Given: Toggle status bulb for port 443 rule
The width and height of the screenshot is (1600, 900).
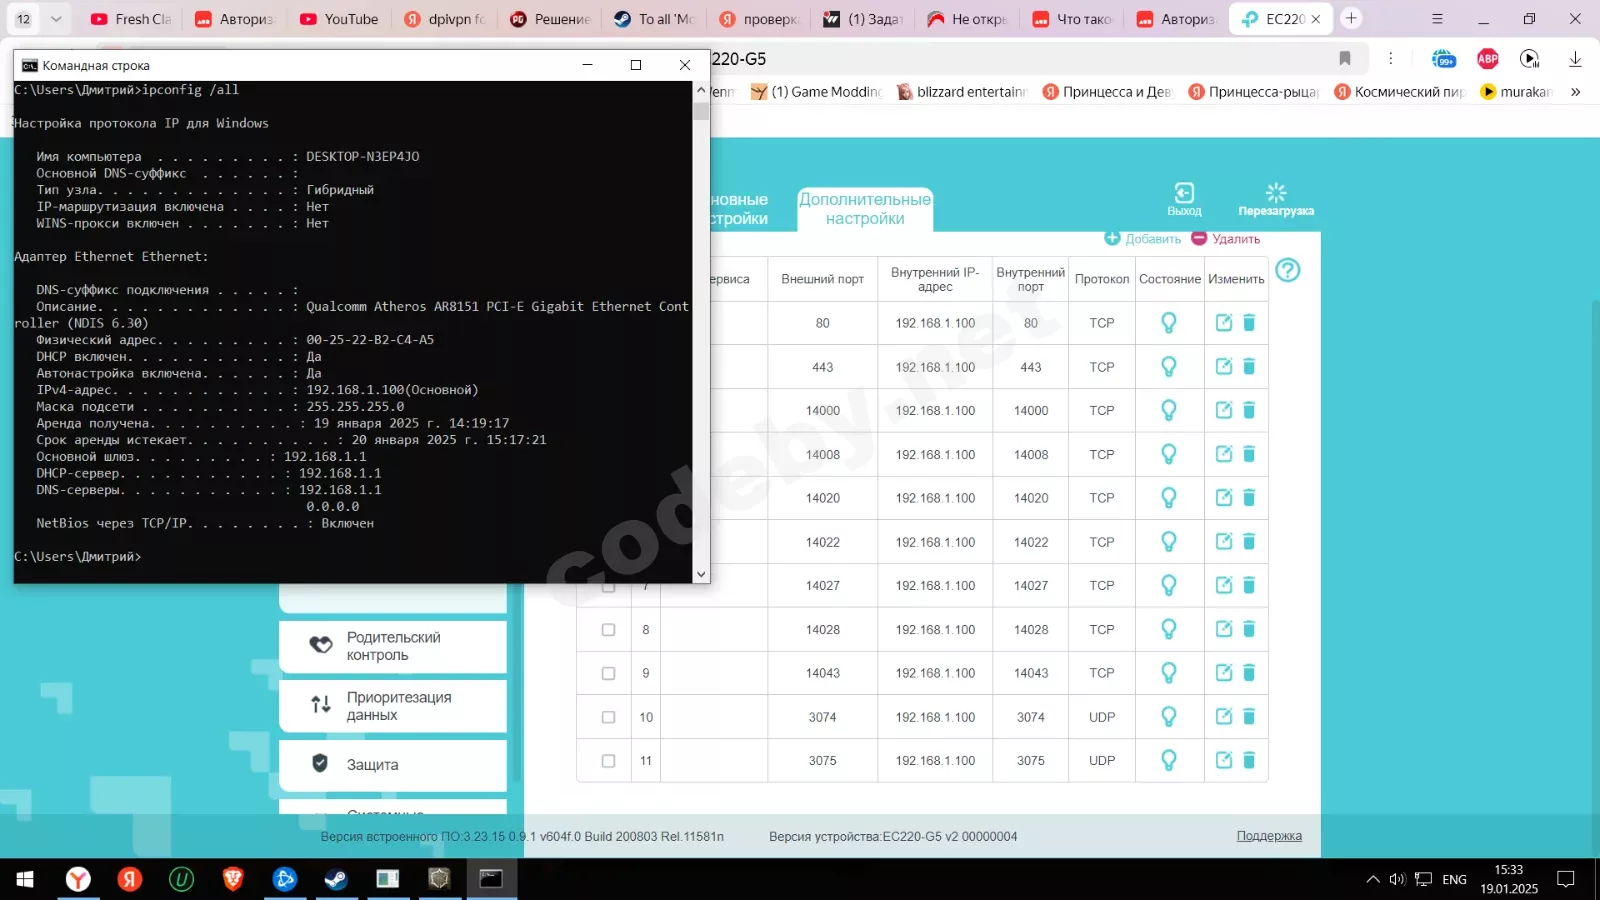Looking at the screenshot, I should [x=1168, y=366].
